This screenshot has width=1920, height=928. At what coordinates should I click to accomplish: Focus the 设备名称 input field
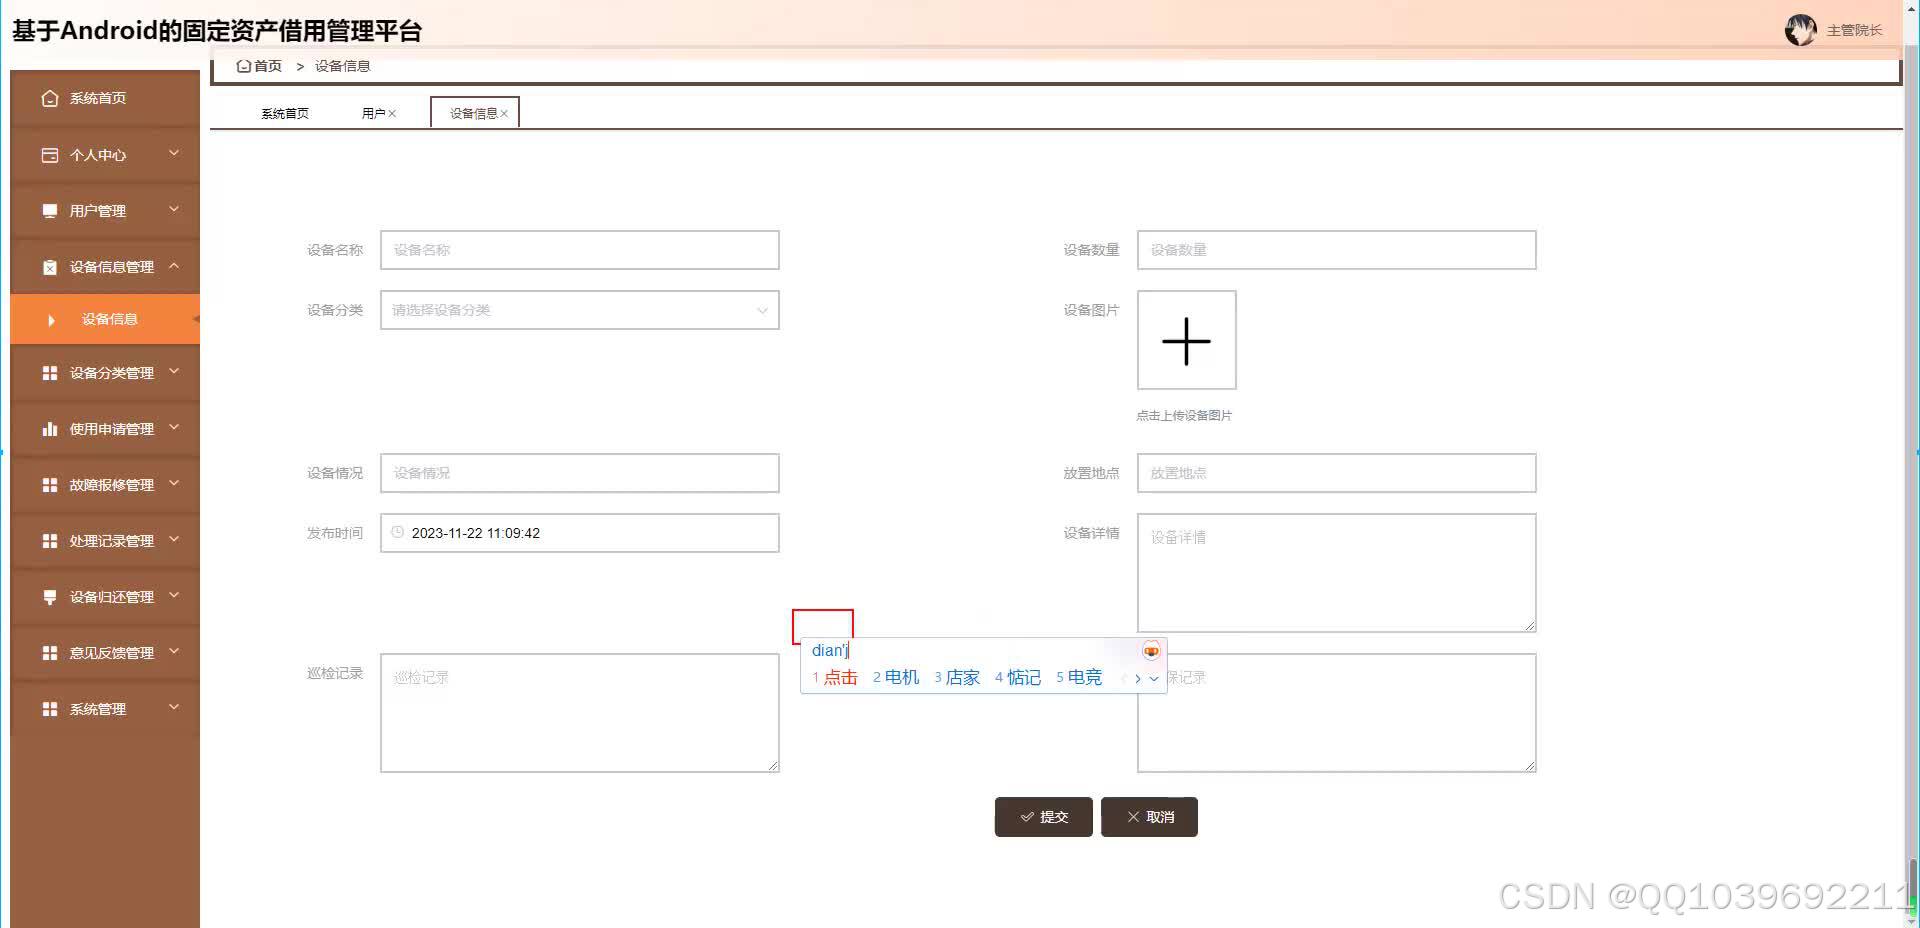click(579, 250)
